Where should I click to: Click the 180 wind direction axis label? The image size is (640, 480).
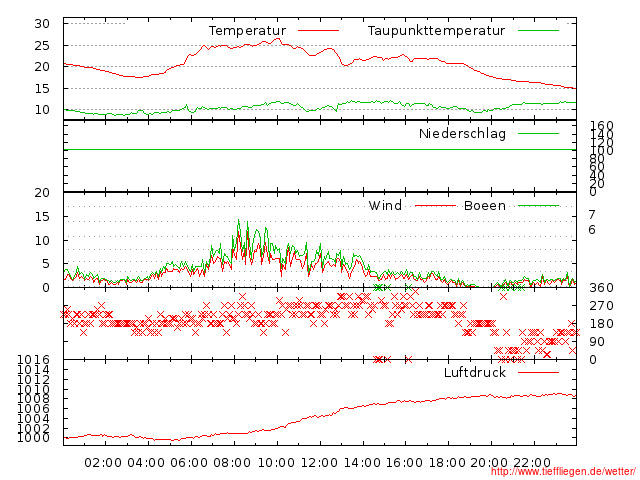pos(601,324)
